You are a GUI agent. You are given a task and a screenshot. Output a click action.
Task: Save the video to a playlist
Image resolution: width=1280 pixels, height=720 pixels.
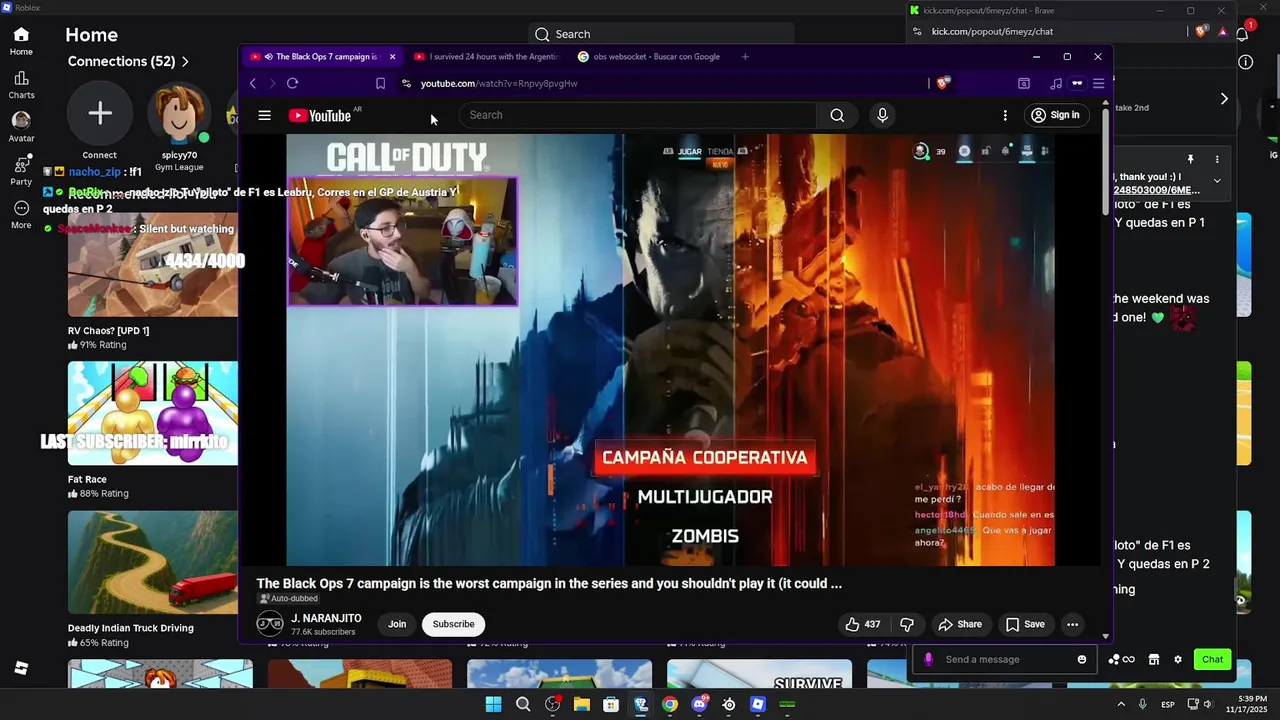pos(1025,624)
